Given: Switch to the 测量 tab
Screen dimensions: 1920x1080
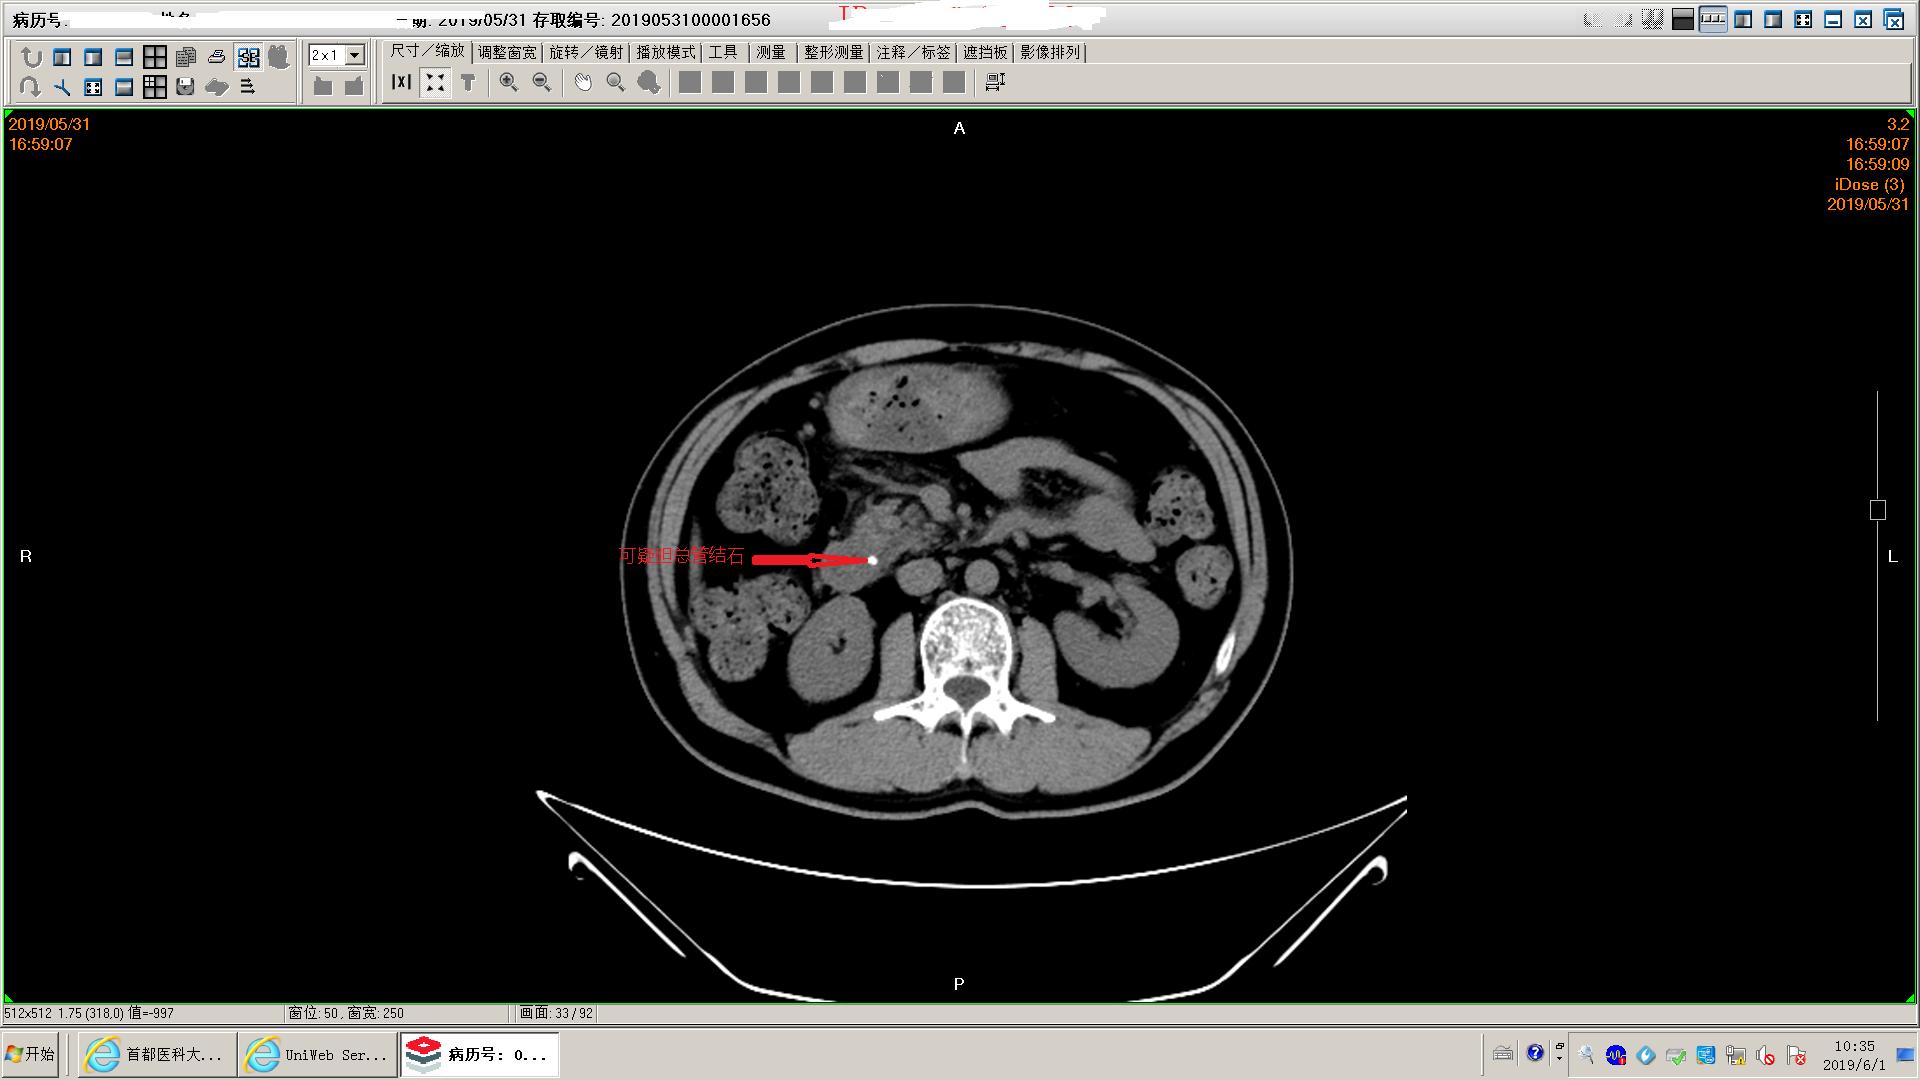Looking at the screenshot, I should pyautogui.click(x=771, y=52).
